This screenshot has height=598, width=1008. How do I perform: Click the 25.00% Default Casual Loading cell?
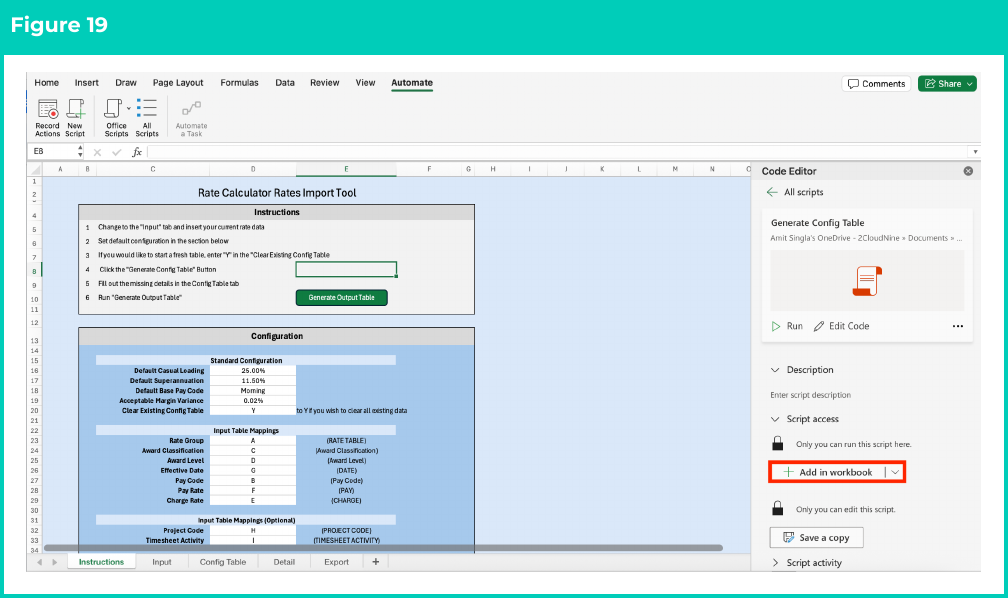253,371
